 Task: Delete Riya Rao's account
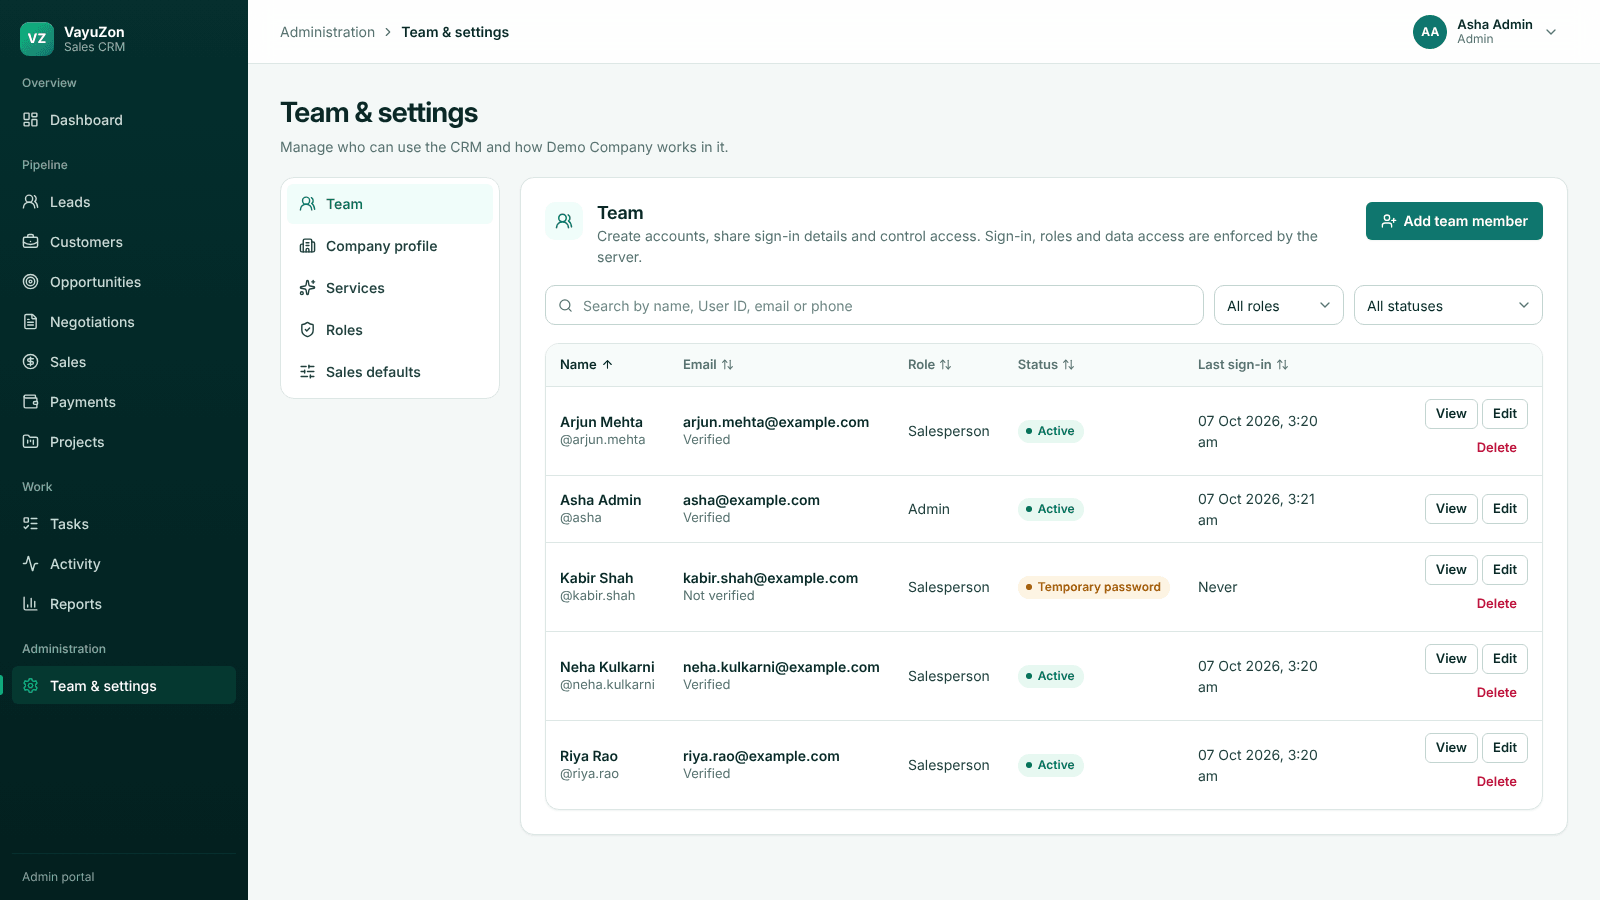1496,782
